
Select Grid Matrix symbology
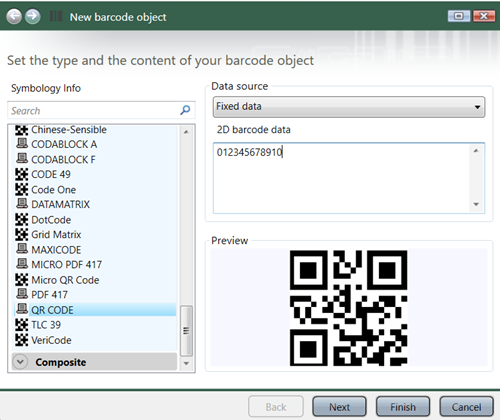click(56, 235)
